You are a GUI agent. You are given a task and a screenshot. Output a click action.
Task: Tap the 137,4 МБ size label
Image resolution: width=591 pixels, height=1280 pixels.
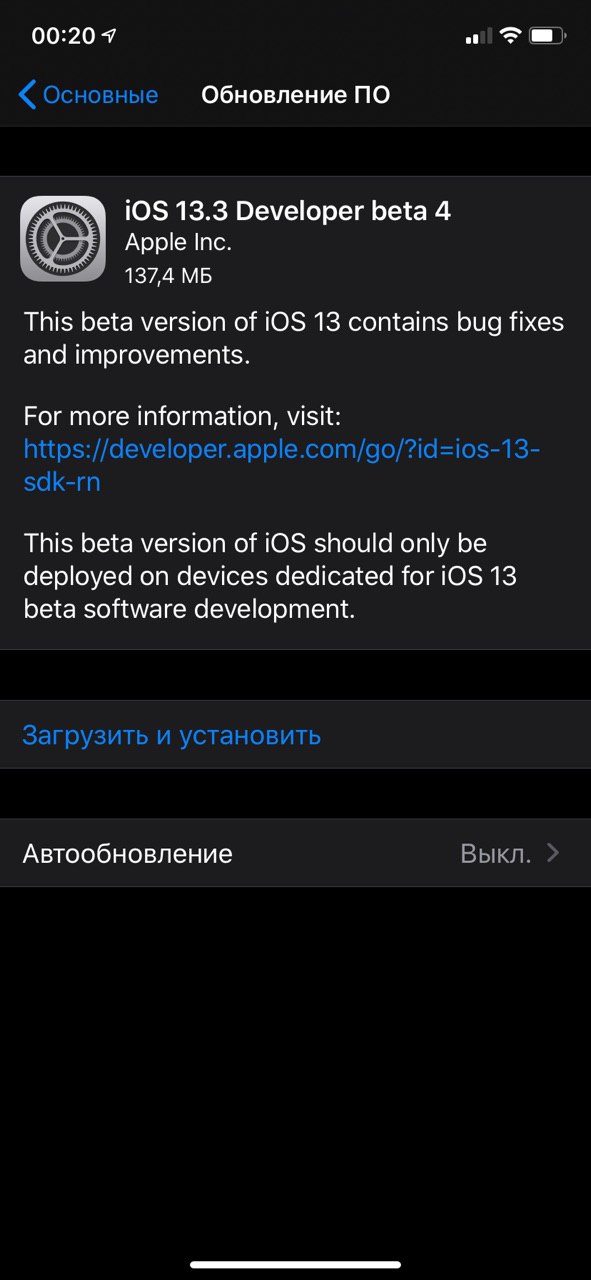tap(168, 275)
